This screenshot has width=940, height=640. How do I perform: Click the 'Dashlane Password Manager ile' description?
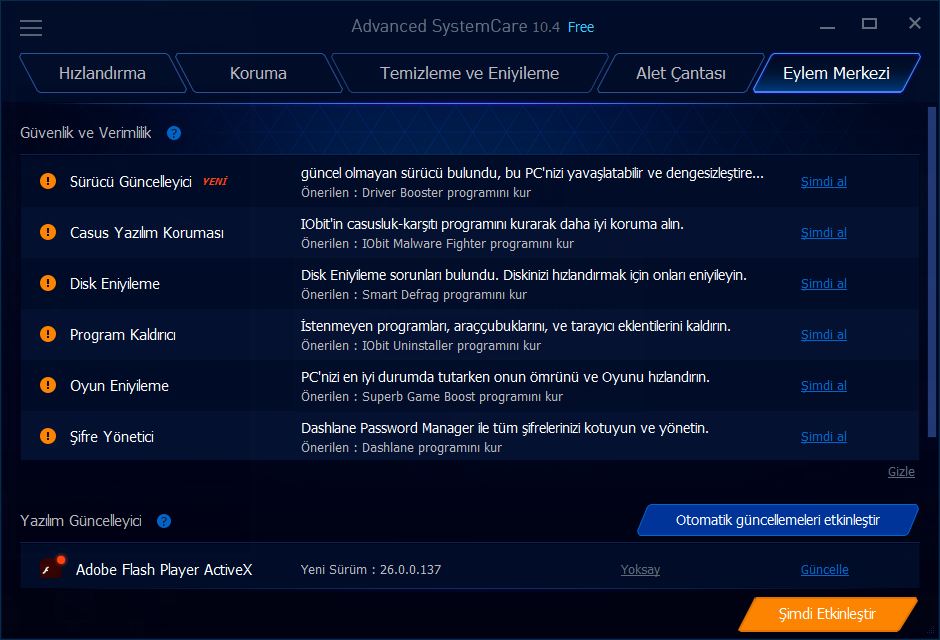pyautogui.click(x=505, y=428)
